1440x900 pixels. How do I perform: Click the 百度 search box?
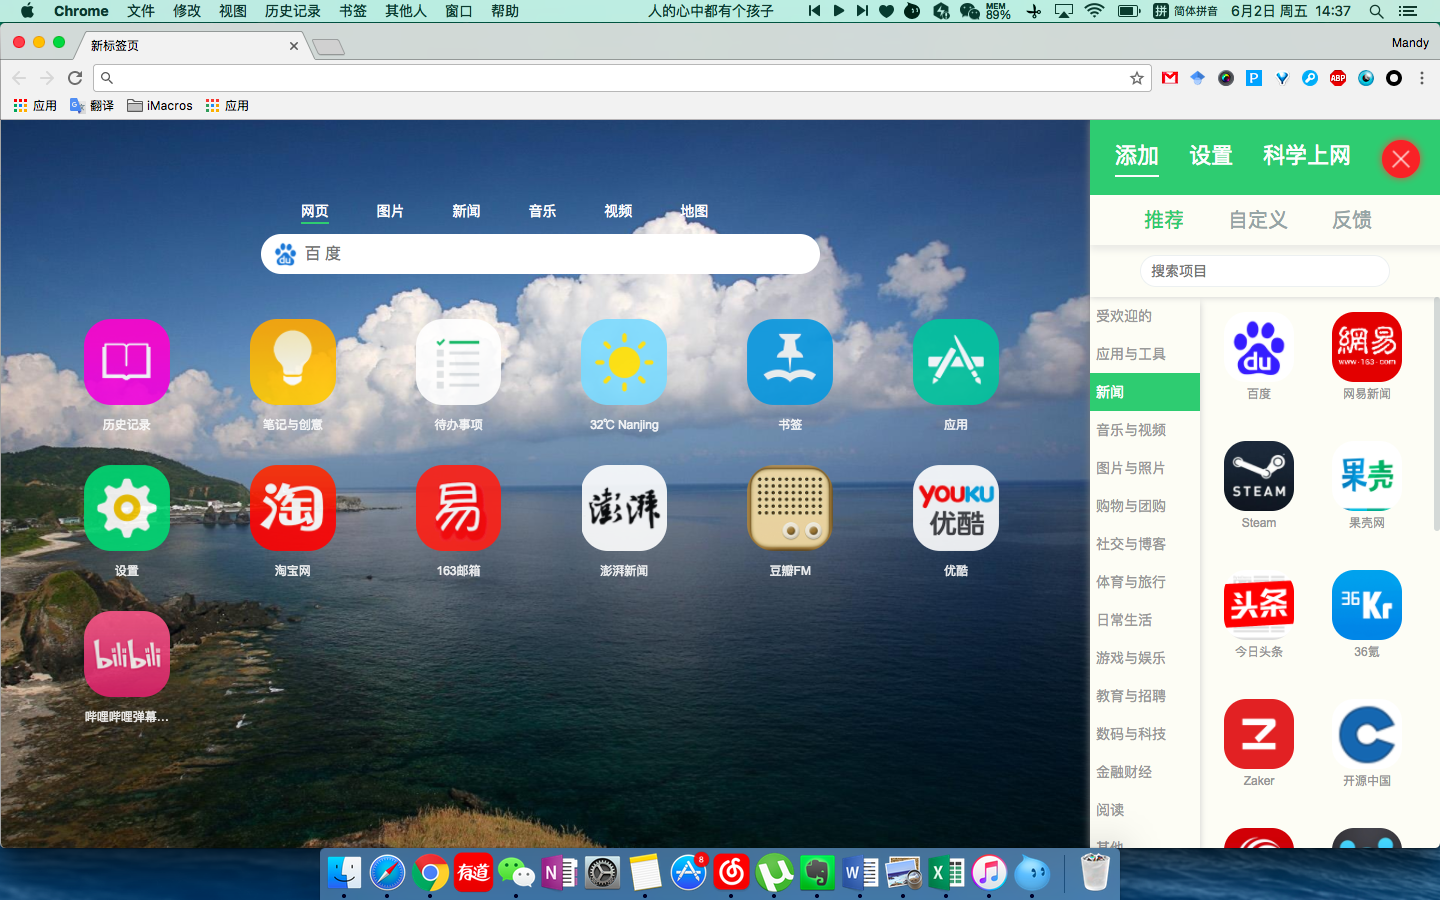[540, 254]
